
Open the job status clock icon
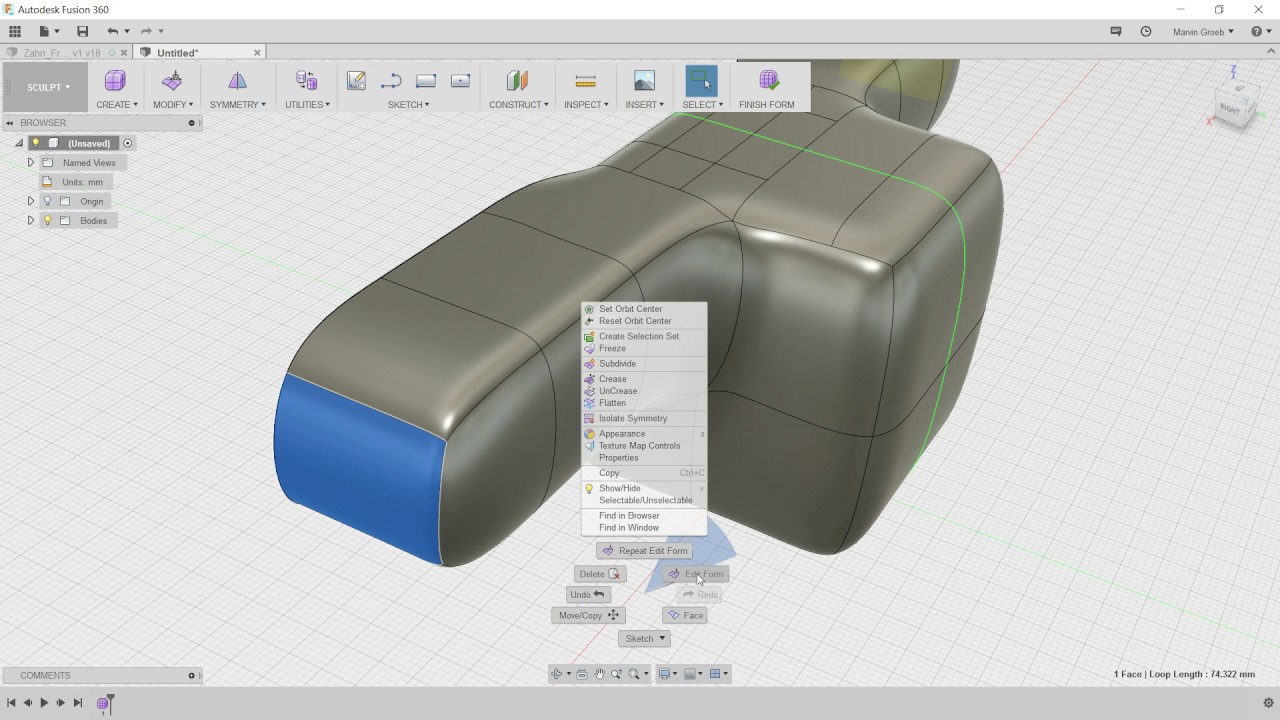1146,32
